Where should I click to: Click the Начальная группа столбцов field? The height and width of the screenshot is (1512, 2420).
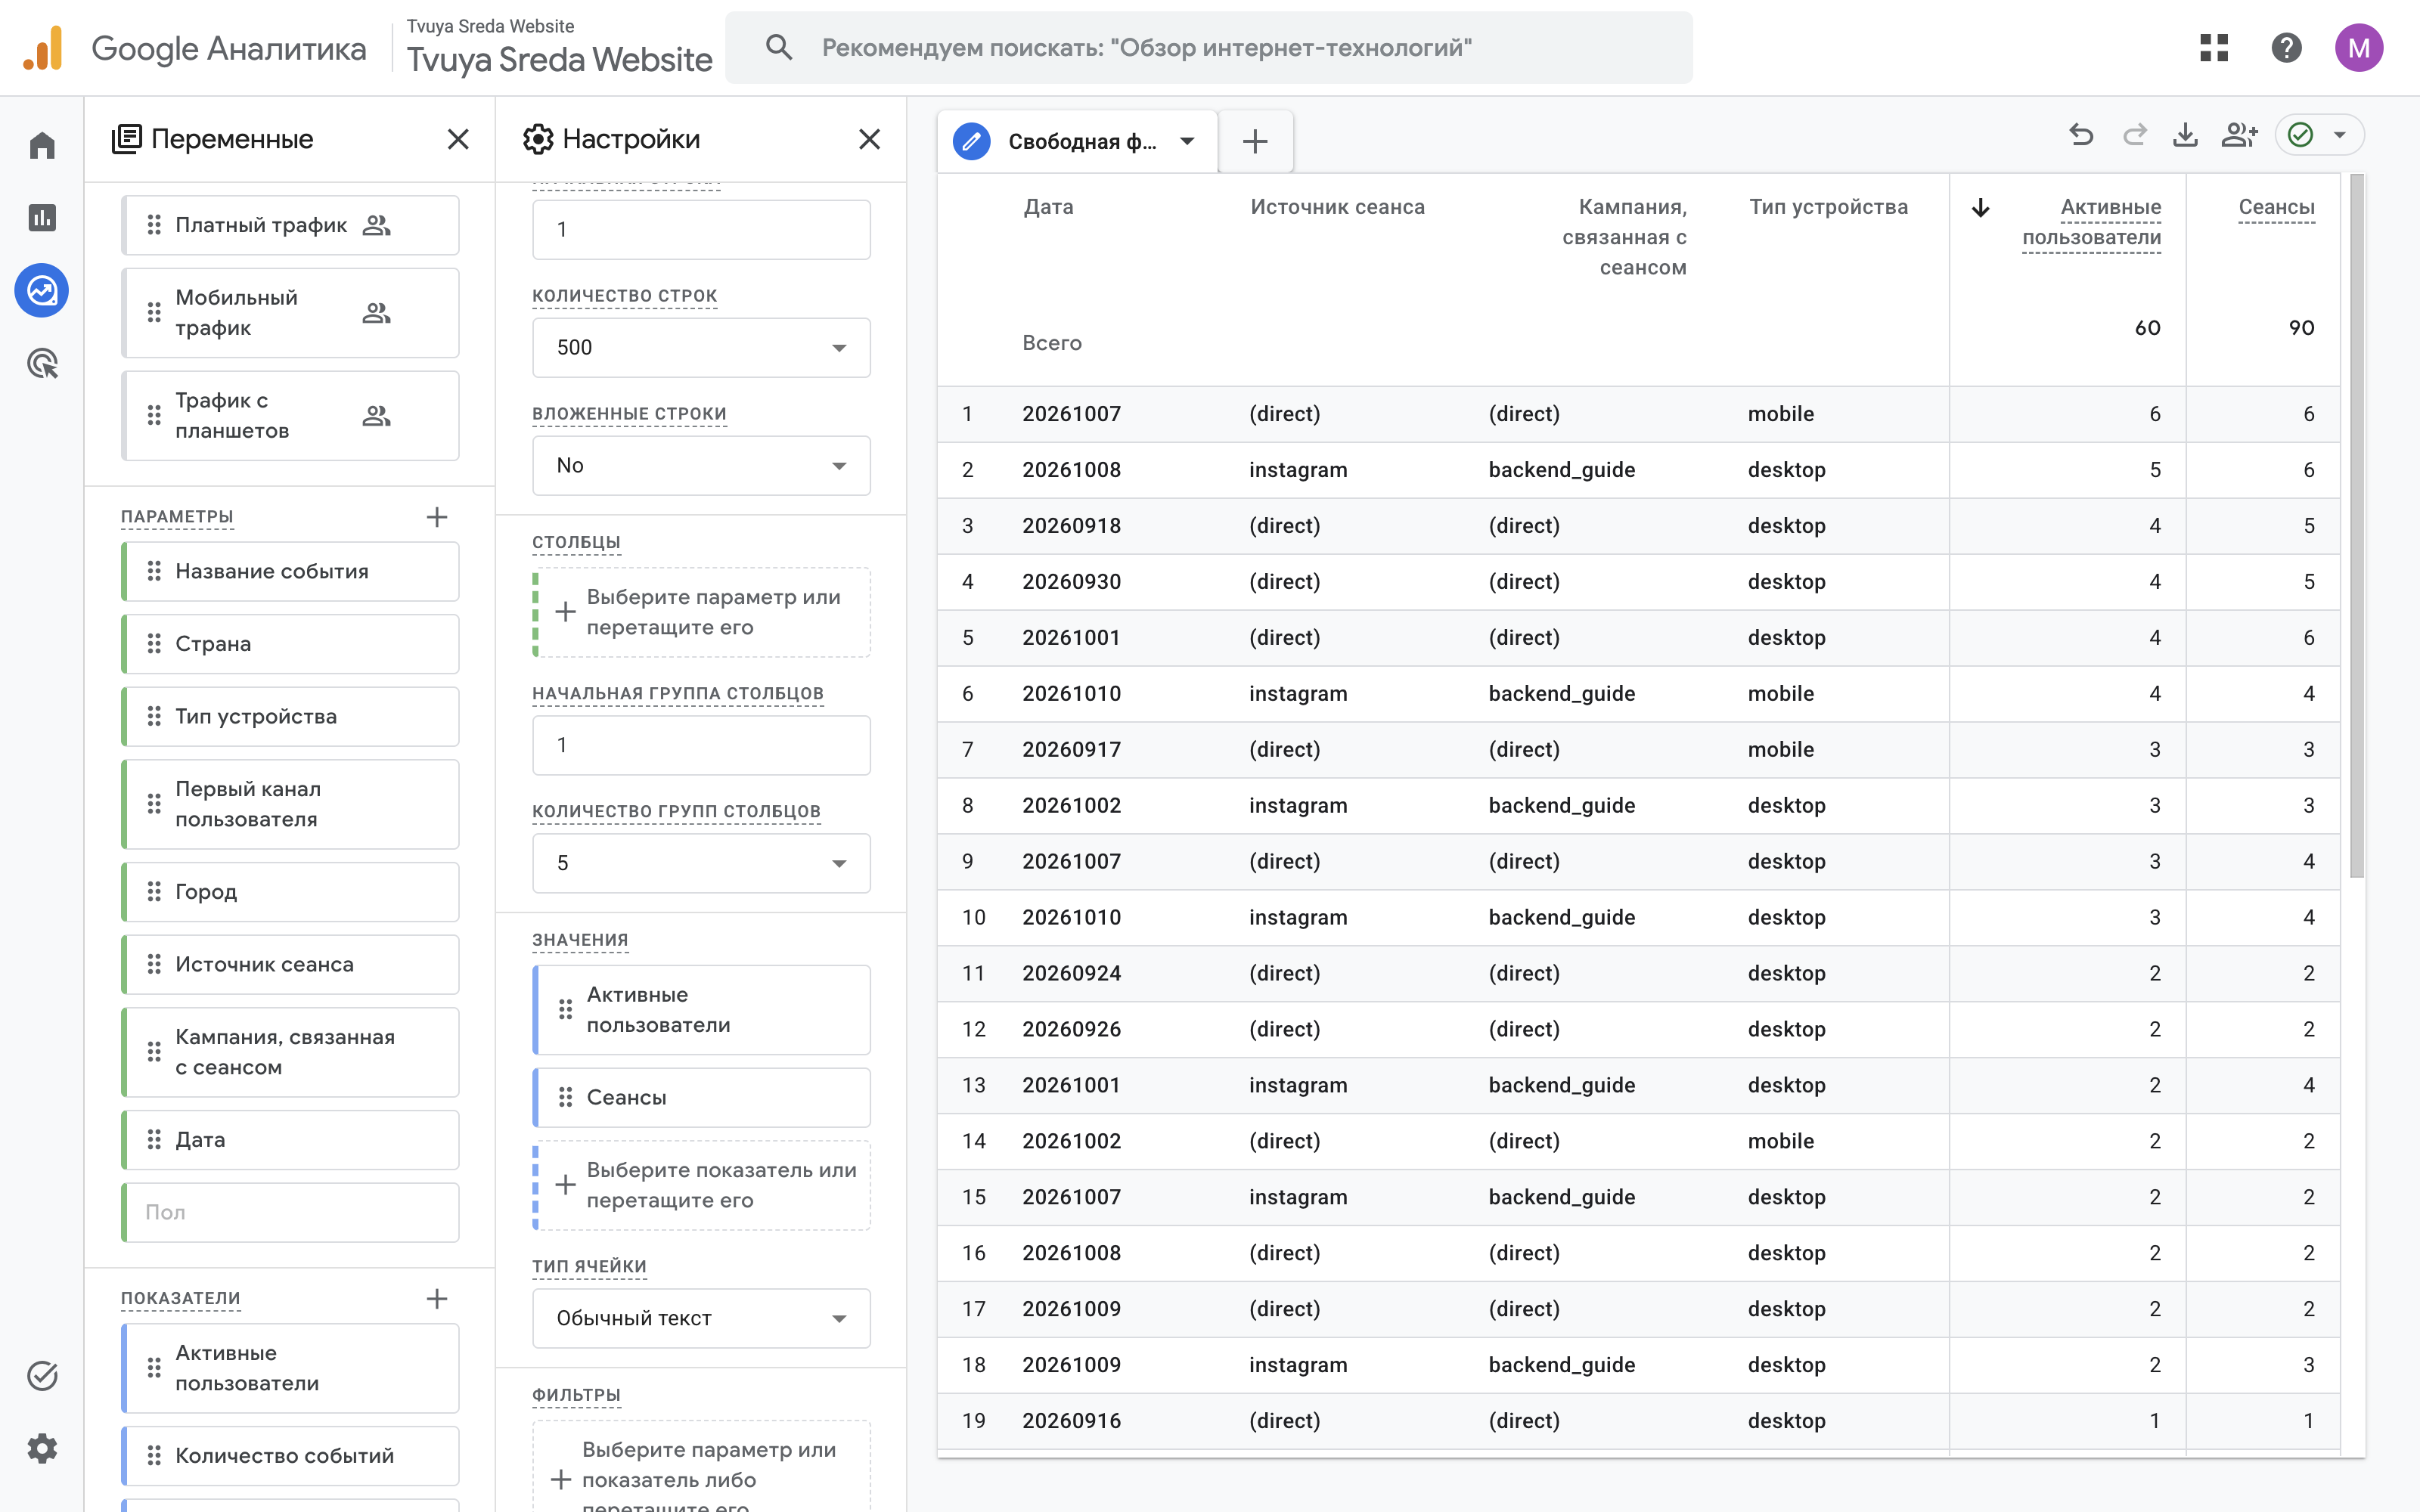pos(701,746)
